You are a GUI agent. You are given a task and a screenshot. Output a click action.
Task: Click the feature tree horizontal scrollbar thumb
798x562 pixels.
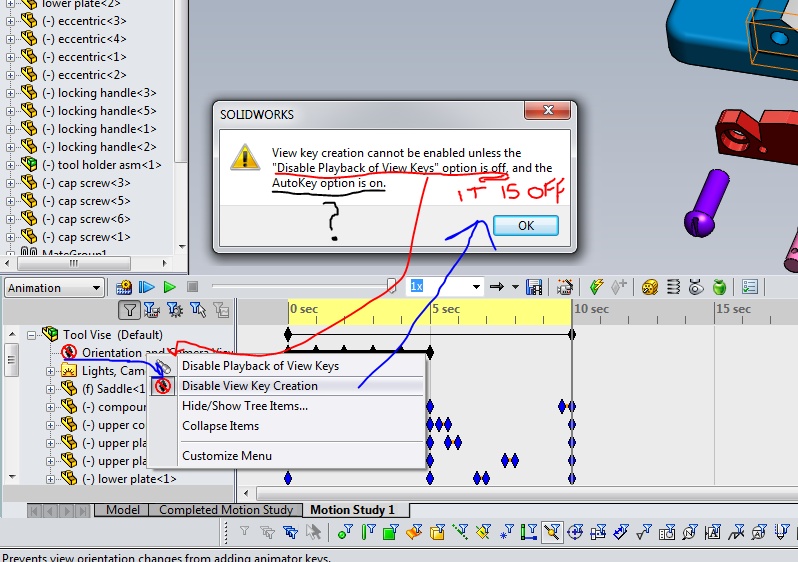(x=74, y=263)
